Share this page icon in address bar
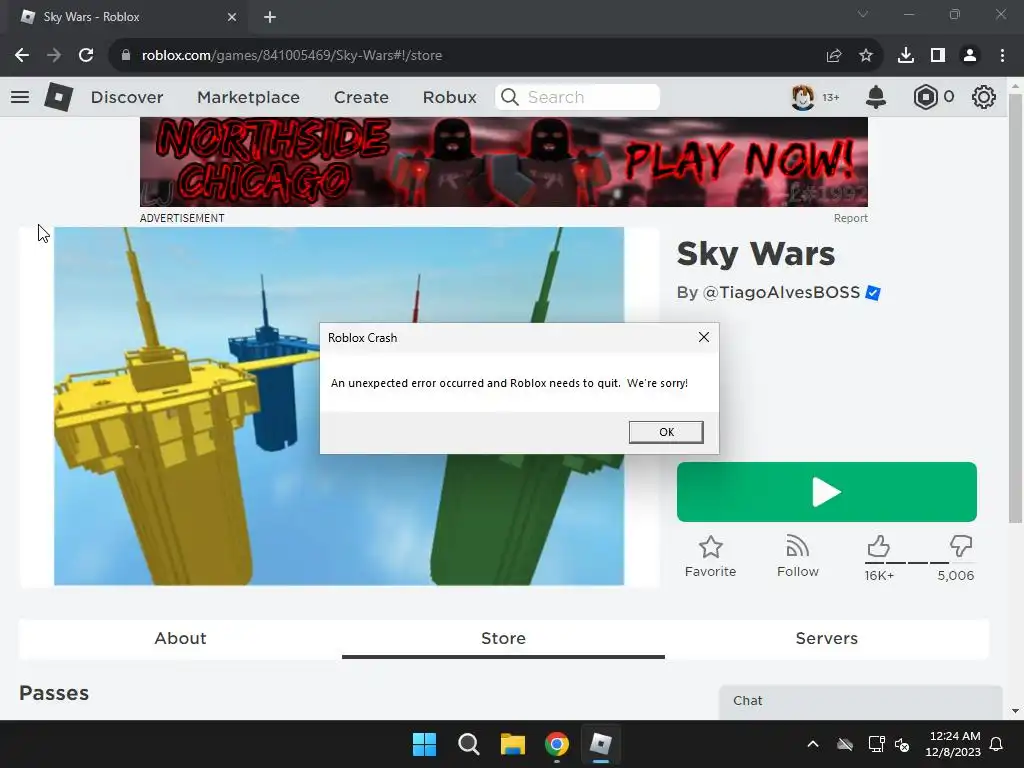Viewport: 1024px width, 768px height. point(833,56)
